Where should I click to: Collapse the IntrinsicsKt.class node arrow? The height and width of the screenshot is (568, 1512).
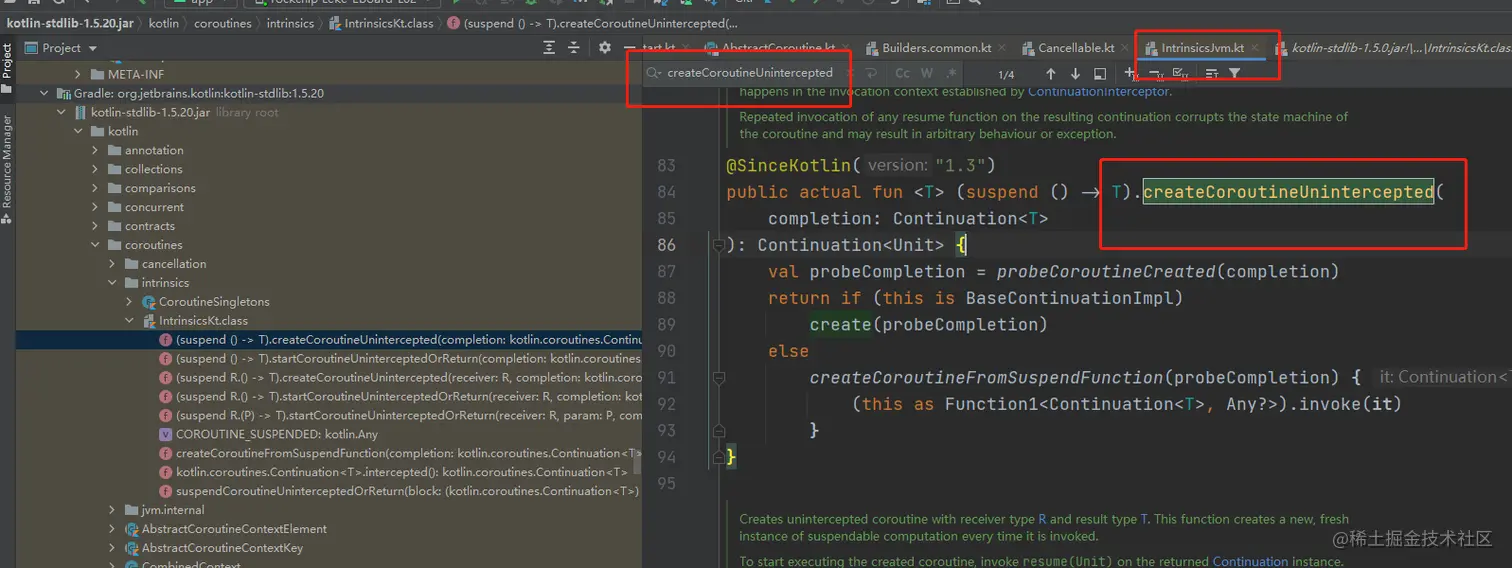(129, 321)
